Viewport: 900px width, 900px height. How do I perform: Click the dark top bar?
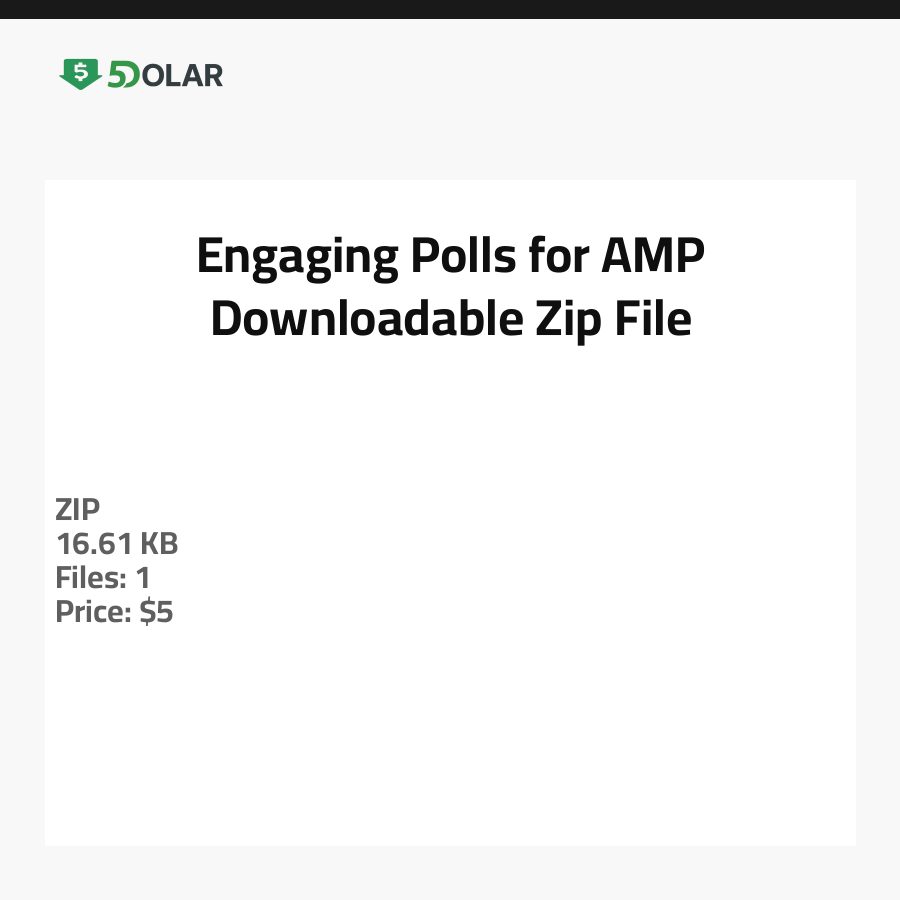pyautogui.click(x=450, y=9)
